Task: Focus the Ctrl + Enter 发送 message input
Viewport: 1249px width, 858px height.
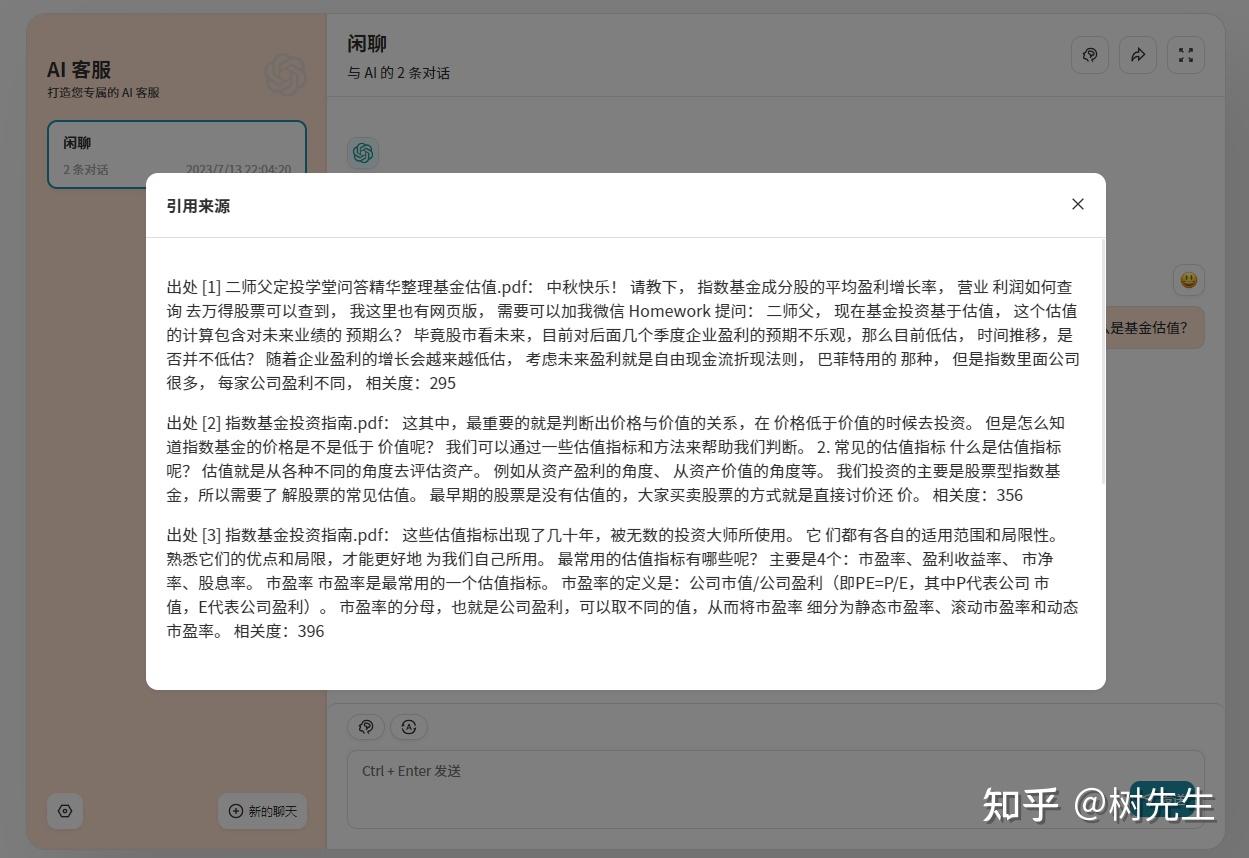Action: coord(776,789)
